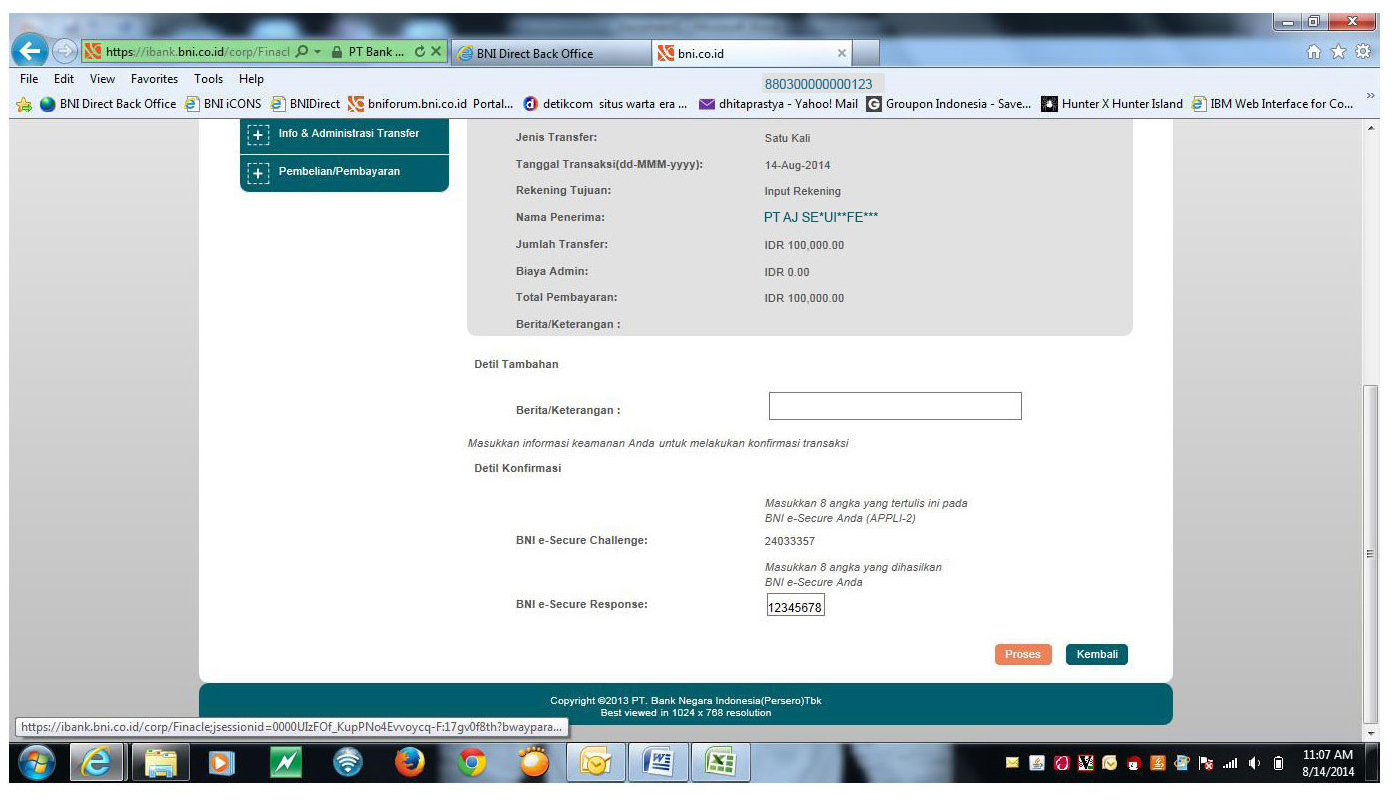Switch to Microsoft Word on the taskbar

[x=659, y=763]
